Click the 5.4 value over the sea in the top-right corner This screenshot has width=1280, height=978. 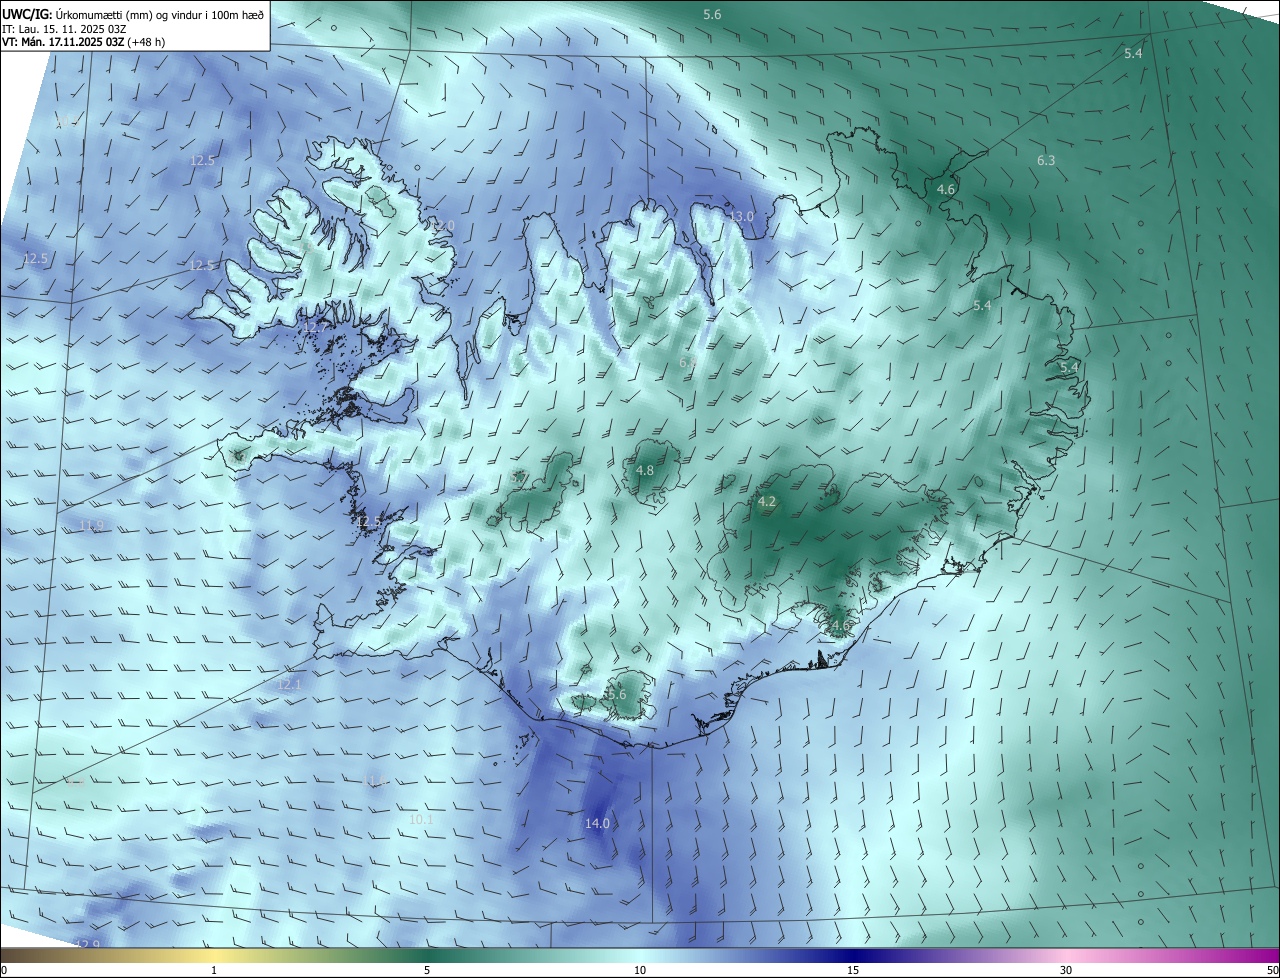1133,53
